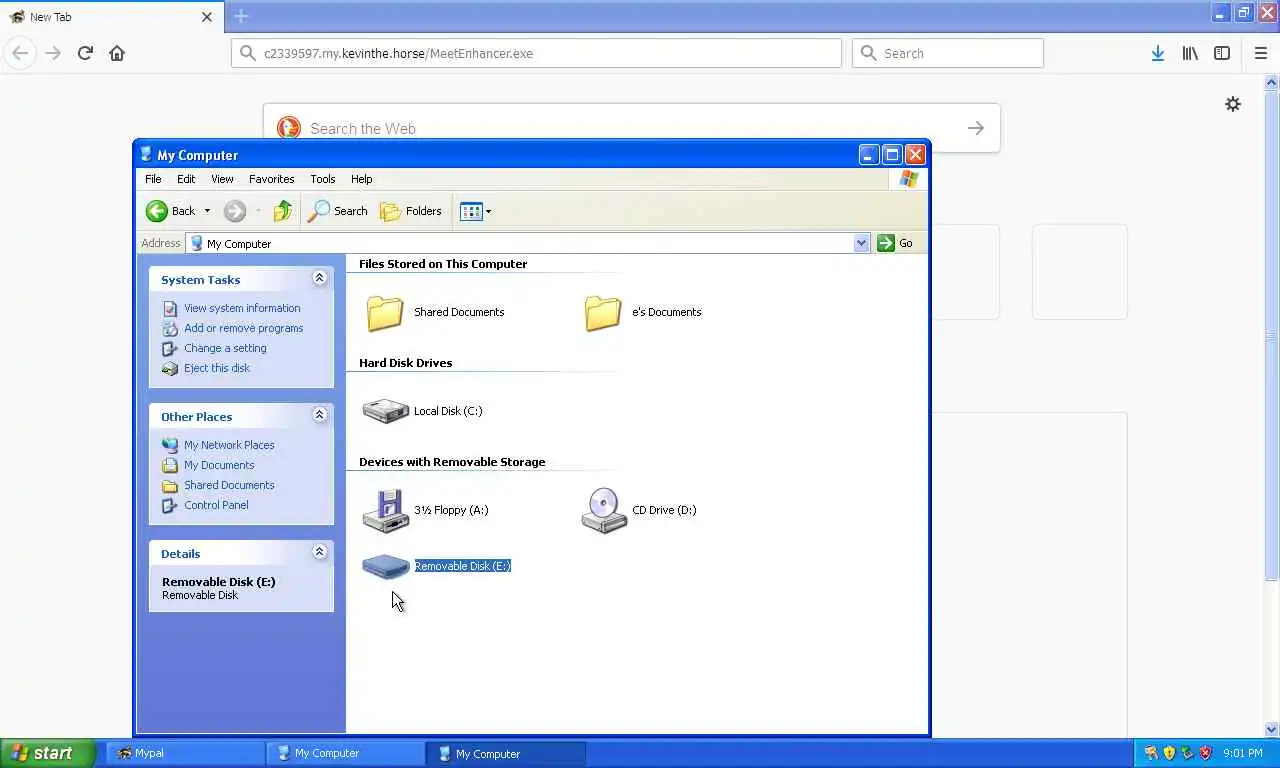Open the View menu
This screenshot has width=1280, height=768.
222,179
